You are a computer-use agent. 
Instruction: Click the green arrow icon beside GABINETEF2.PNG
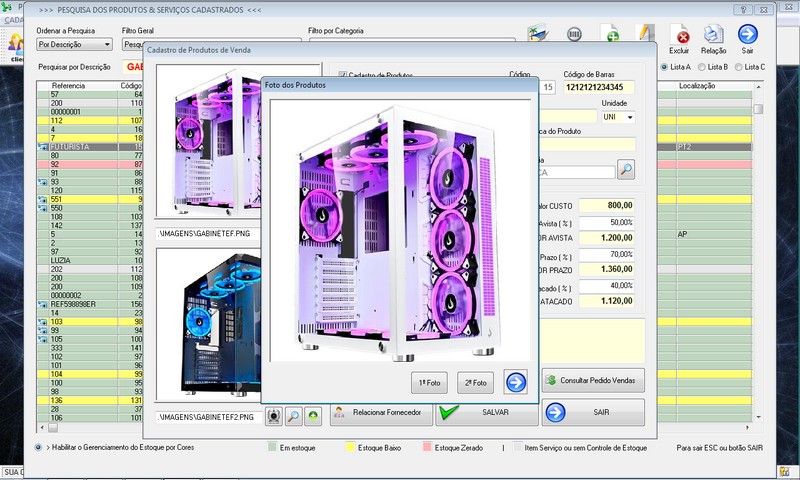313,416
